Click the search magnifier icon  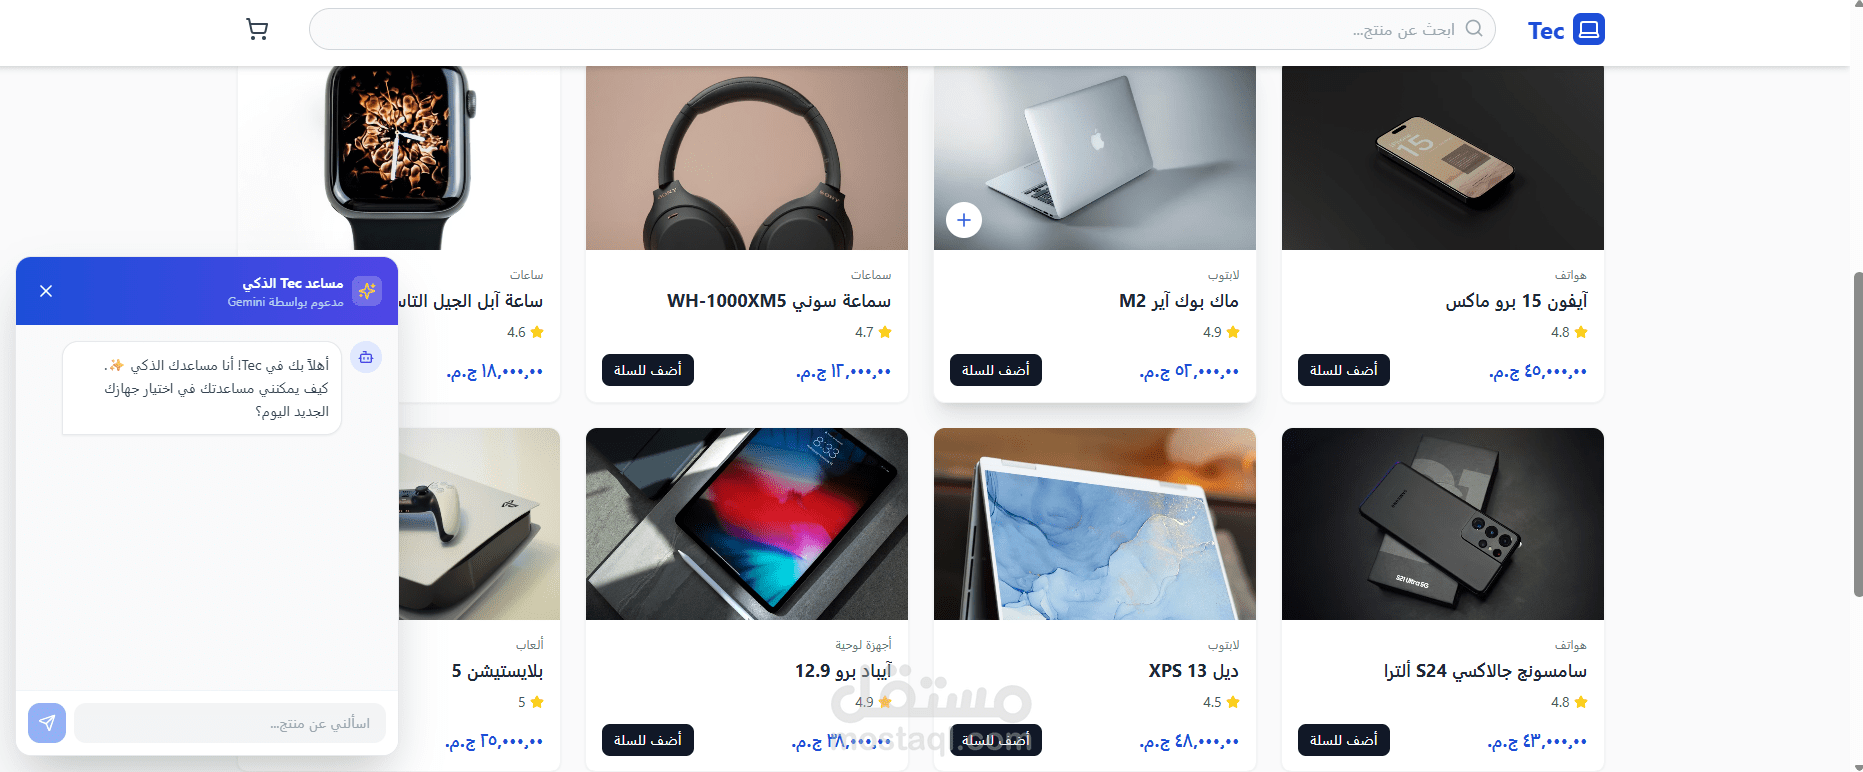[x=1474, y=29]
